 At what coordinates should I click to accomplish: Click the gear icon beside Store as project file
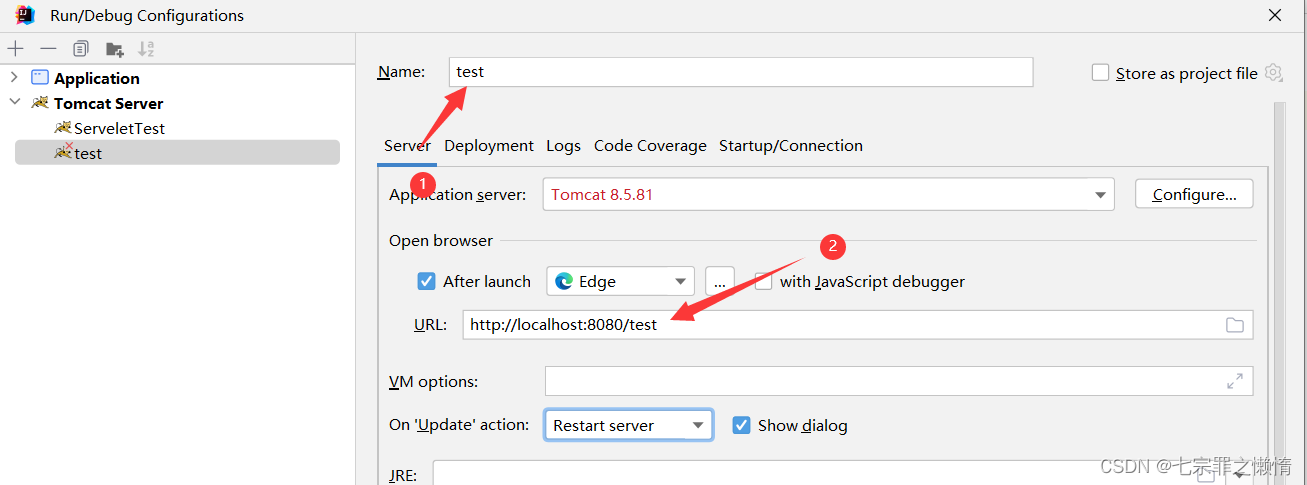point(1273,72)
